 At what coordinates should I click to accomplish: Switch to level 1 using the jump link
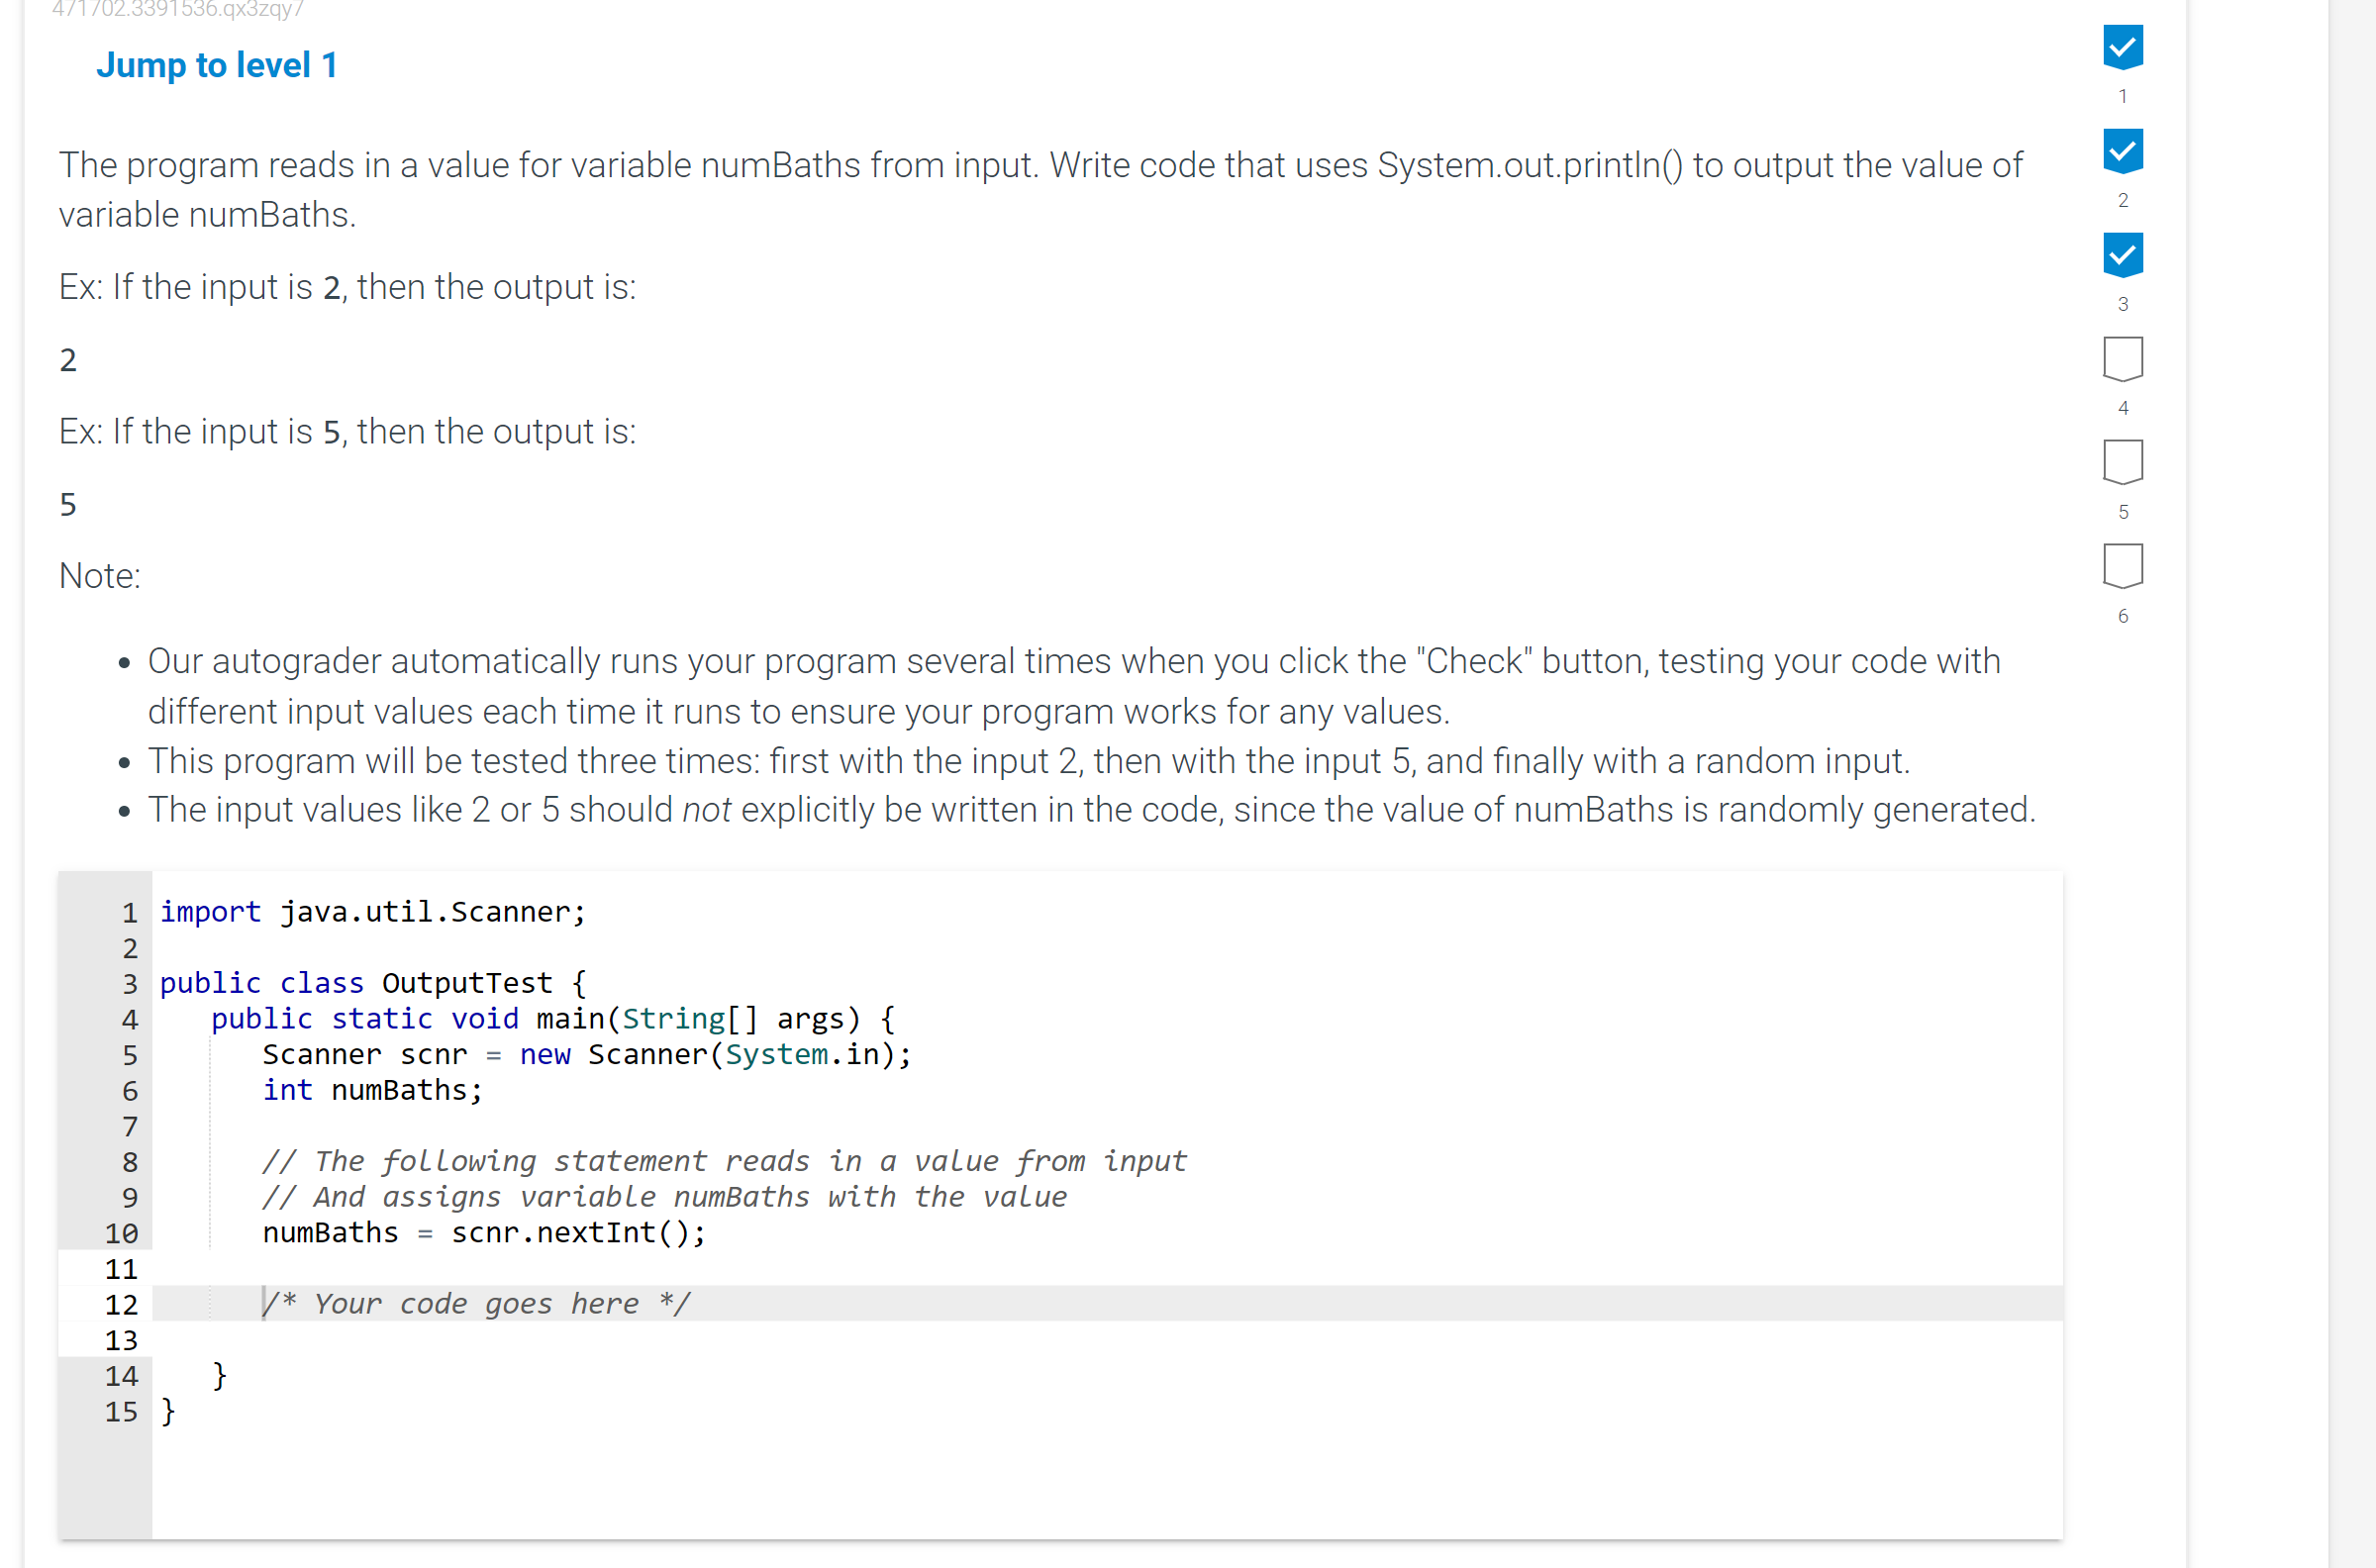point(216,64)
